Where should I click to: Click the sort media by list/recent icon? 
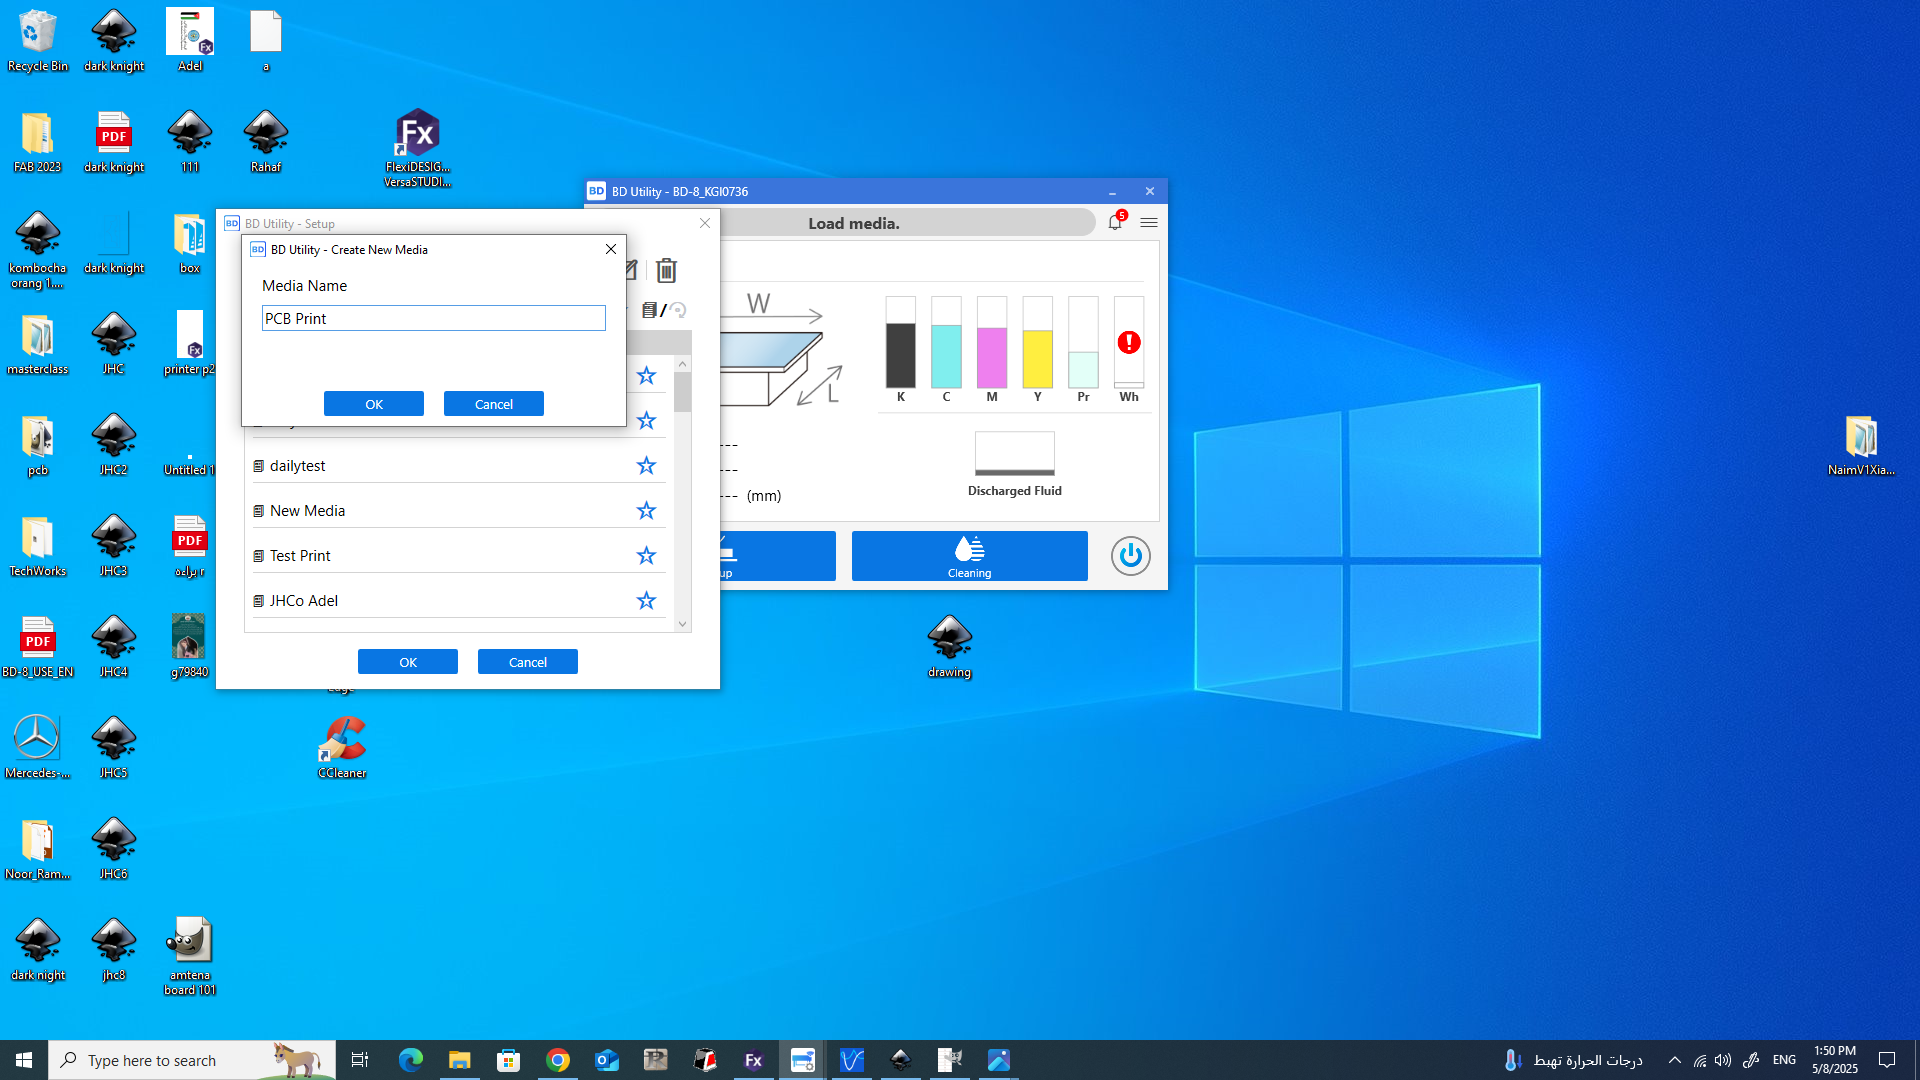click(x=664, y=310)
